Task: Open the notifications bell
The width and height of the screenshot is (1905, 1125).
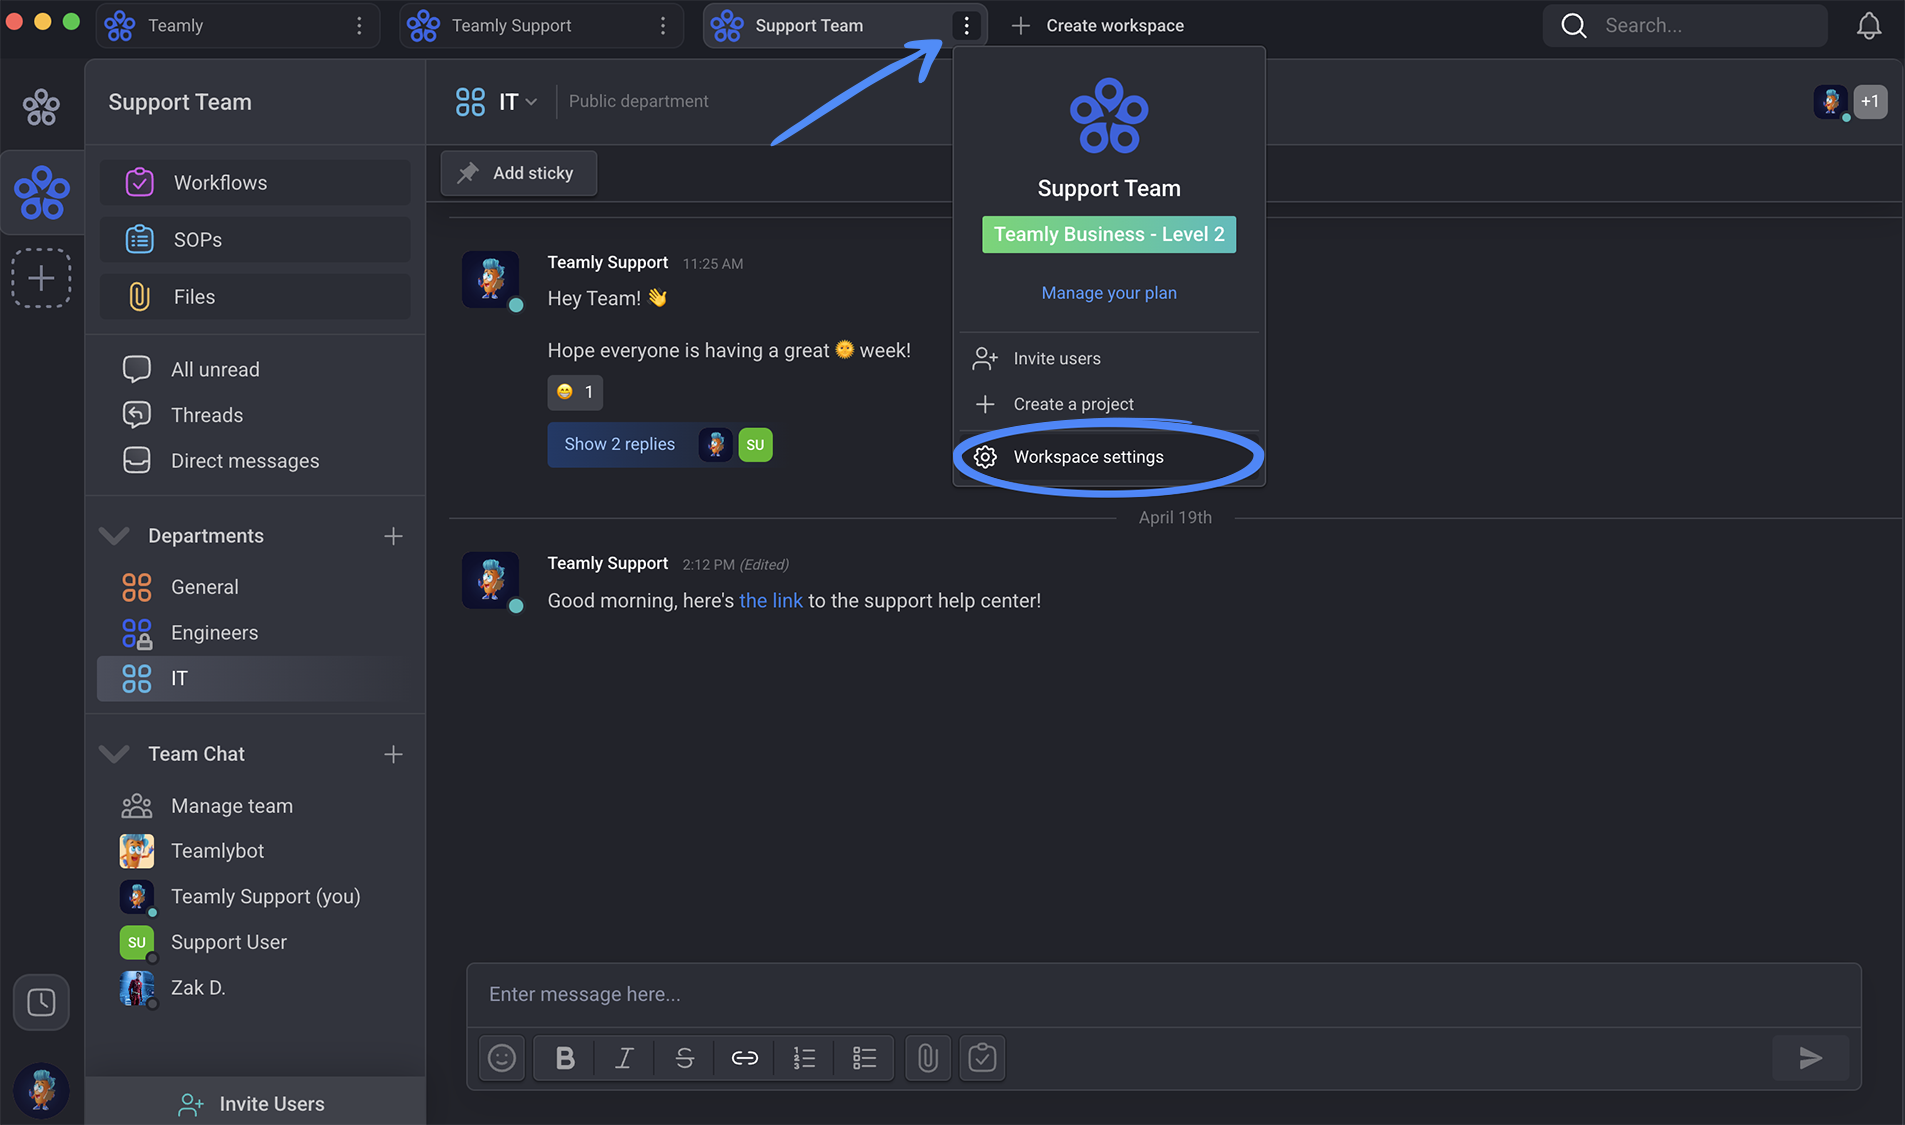Action: 1868,26
